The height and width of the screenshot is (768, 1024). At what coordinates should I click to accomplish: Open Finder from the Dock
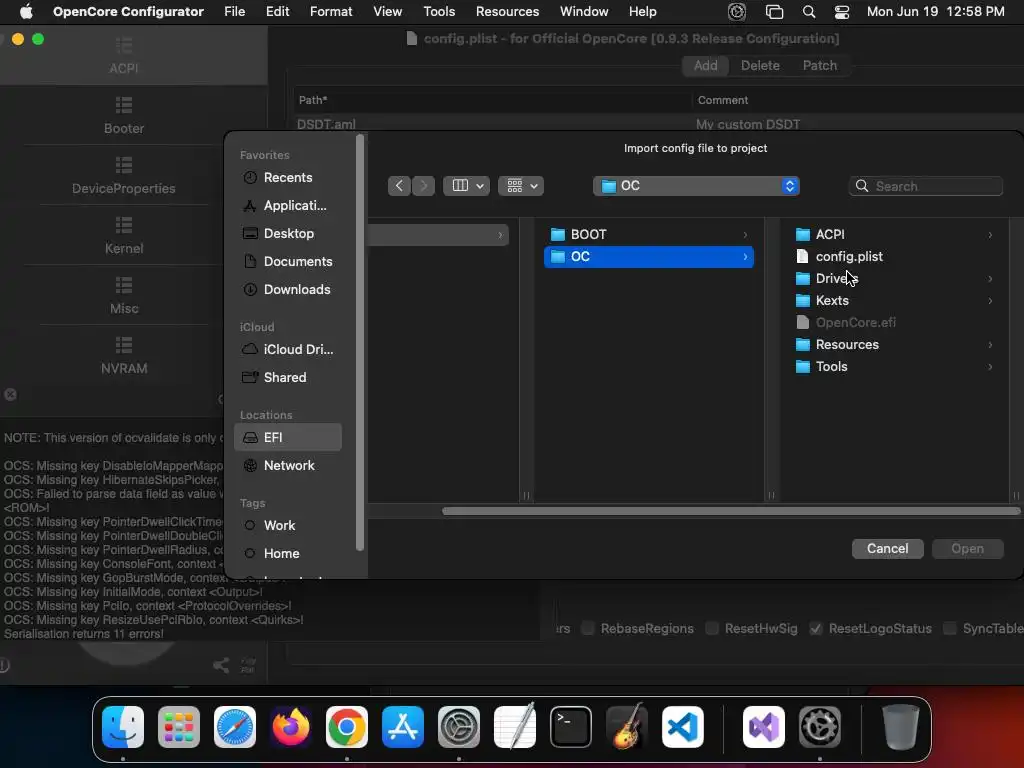[123, 727]
